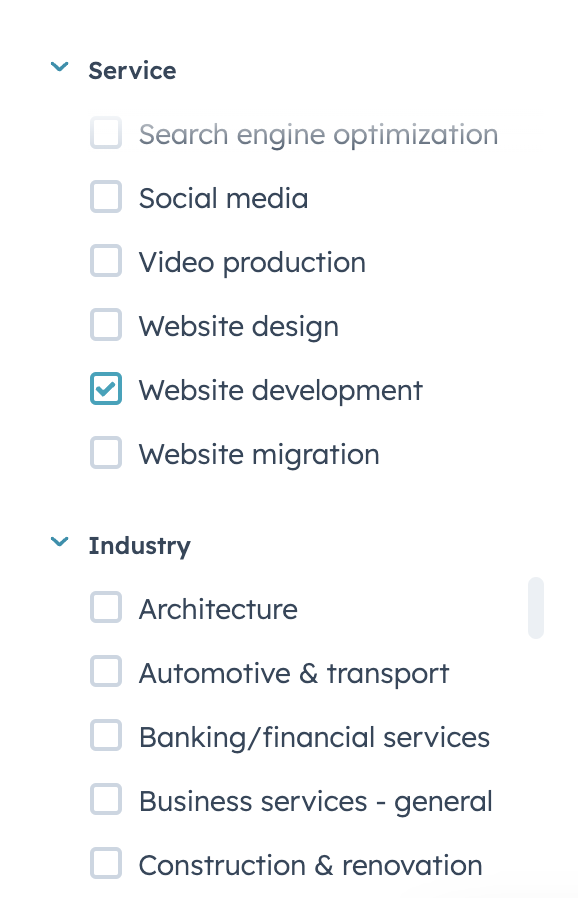
Task: Click the Social media label text
Action: (x=223, y=198)
